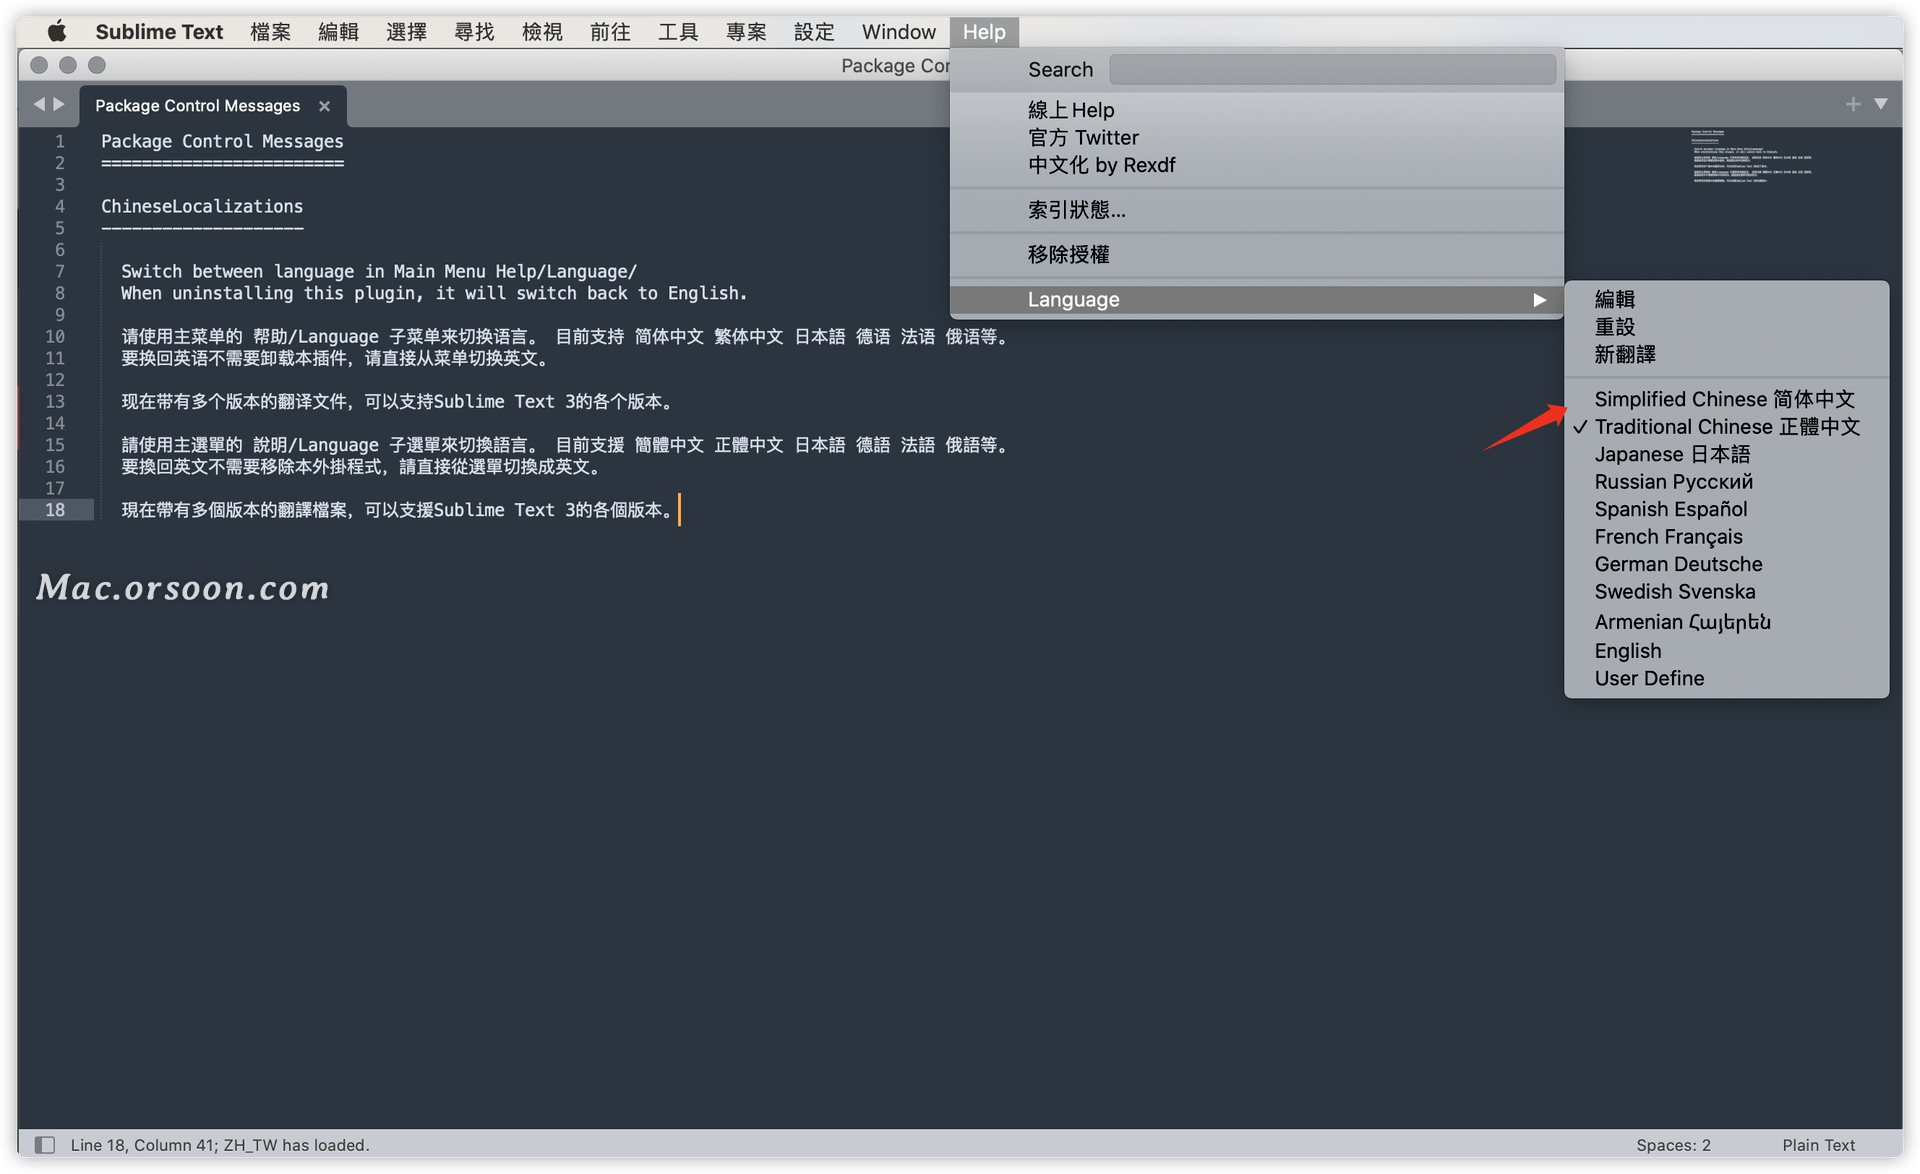Image resolution: width=1920 pixels, height=1174 pixels.
Task: Select the Package Control Messages tab
Action: tap(199, 104)
